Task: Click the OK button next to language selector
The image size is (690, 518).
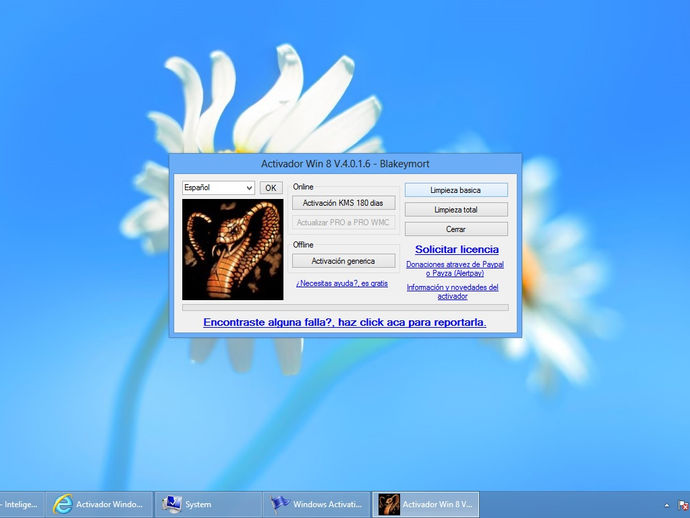Action: click(x=271, y=188)
